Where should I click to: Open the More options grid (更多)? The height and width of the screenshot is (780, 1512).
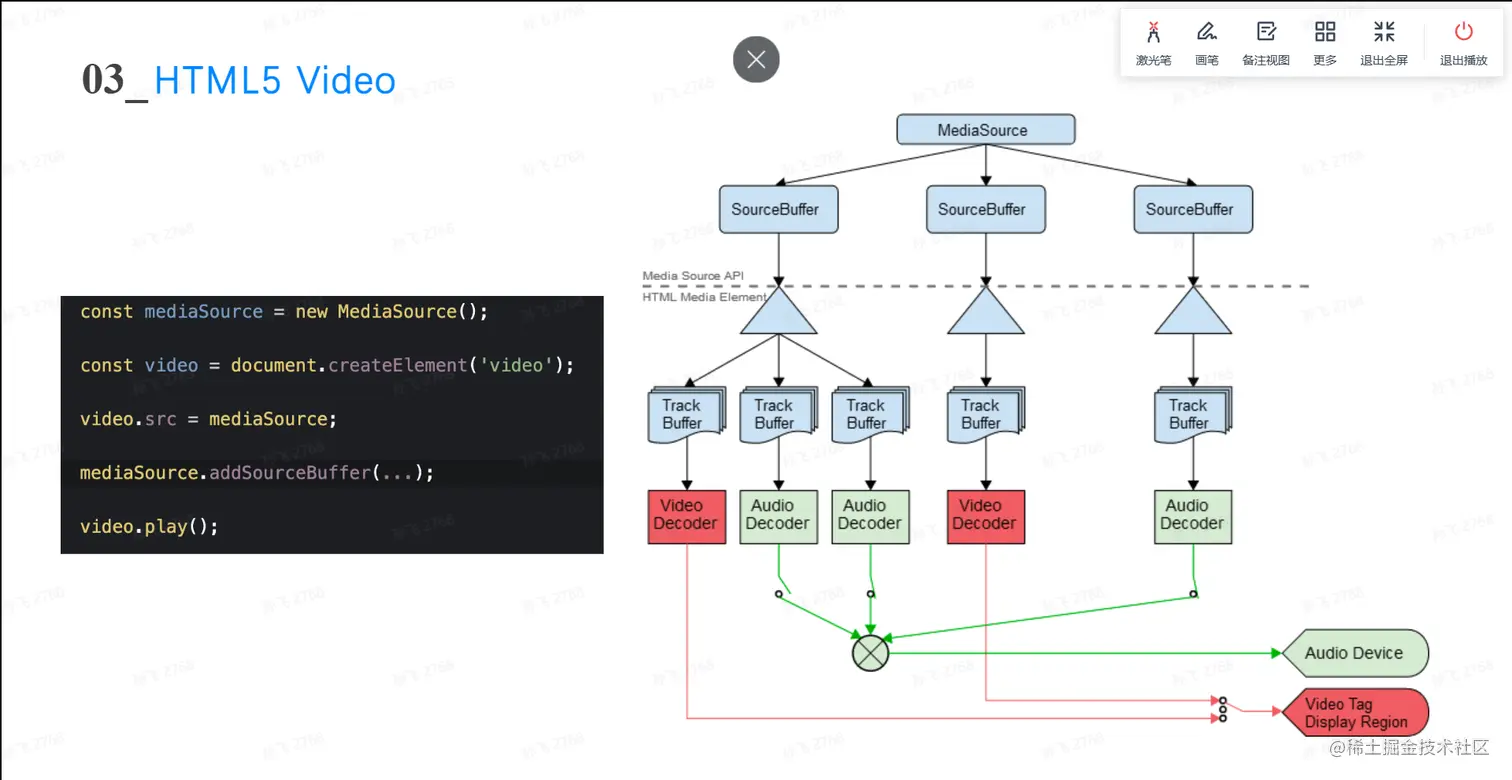coord(1325,44)
